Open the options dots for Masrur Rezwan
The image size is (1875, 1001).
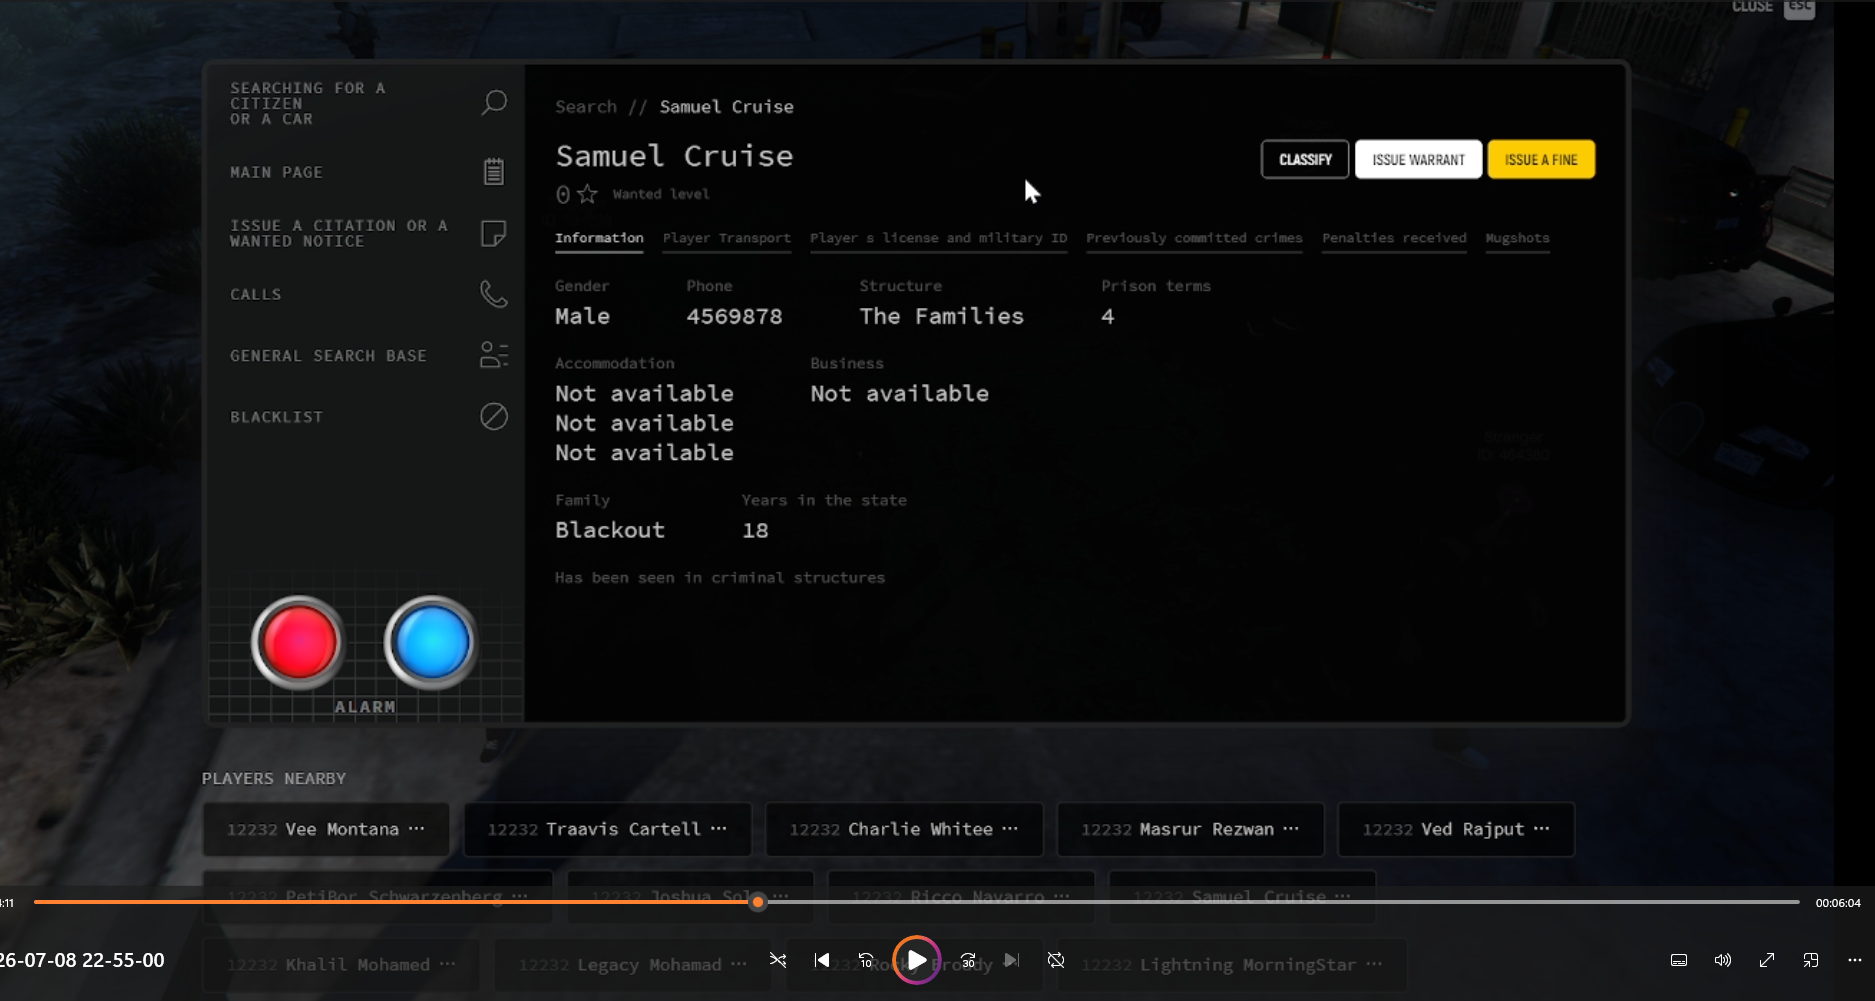1291,829
